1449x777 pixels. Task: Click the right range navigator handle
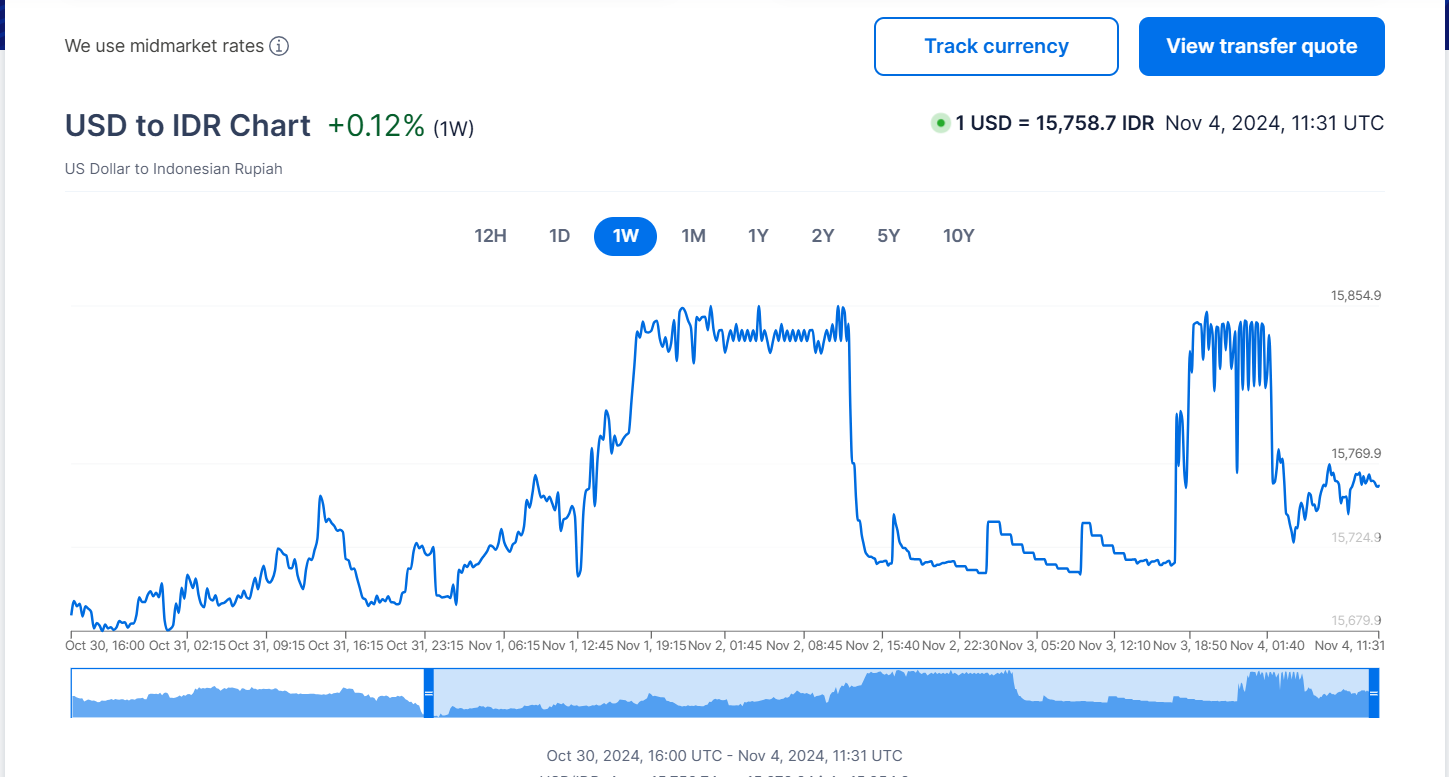(1373, 693)
